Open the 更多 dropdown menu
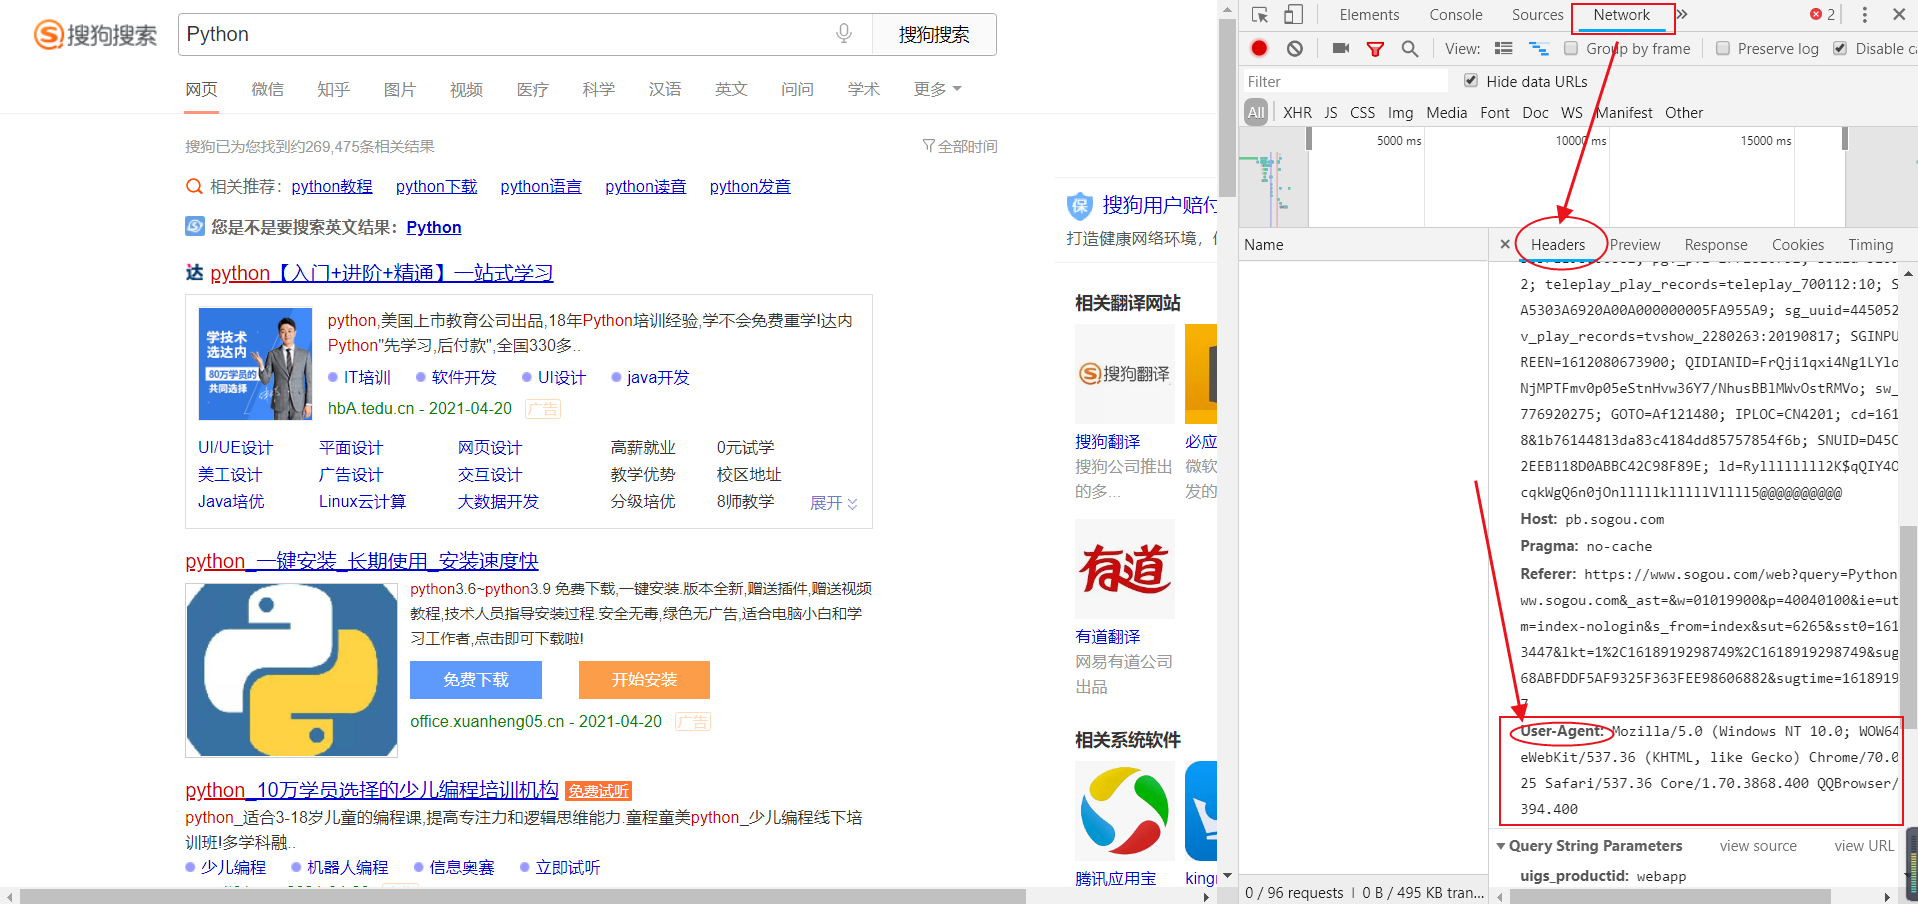The height and width of the screenshot is (904, 1918). tap(937, 89)
